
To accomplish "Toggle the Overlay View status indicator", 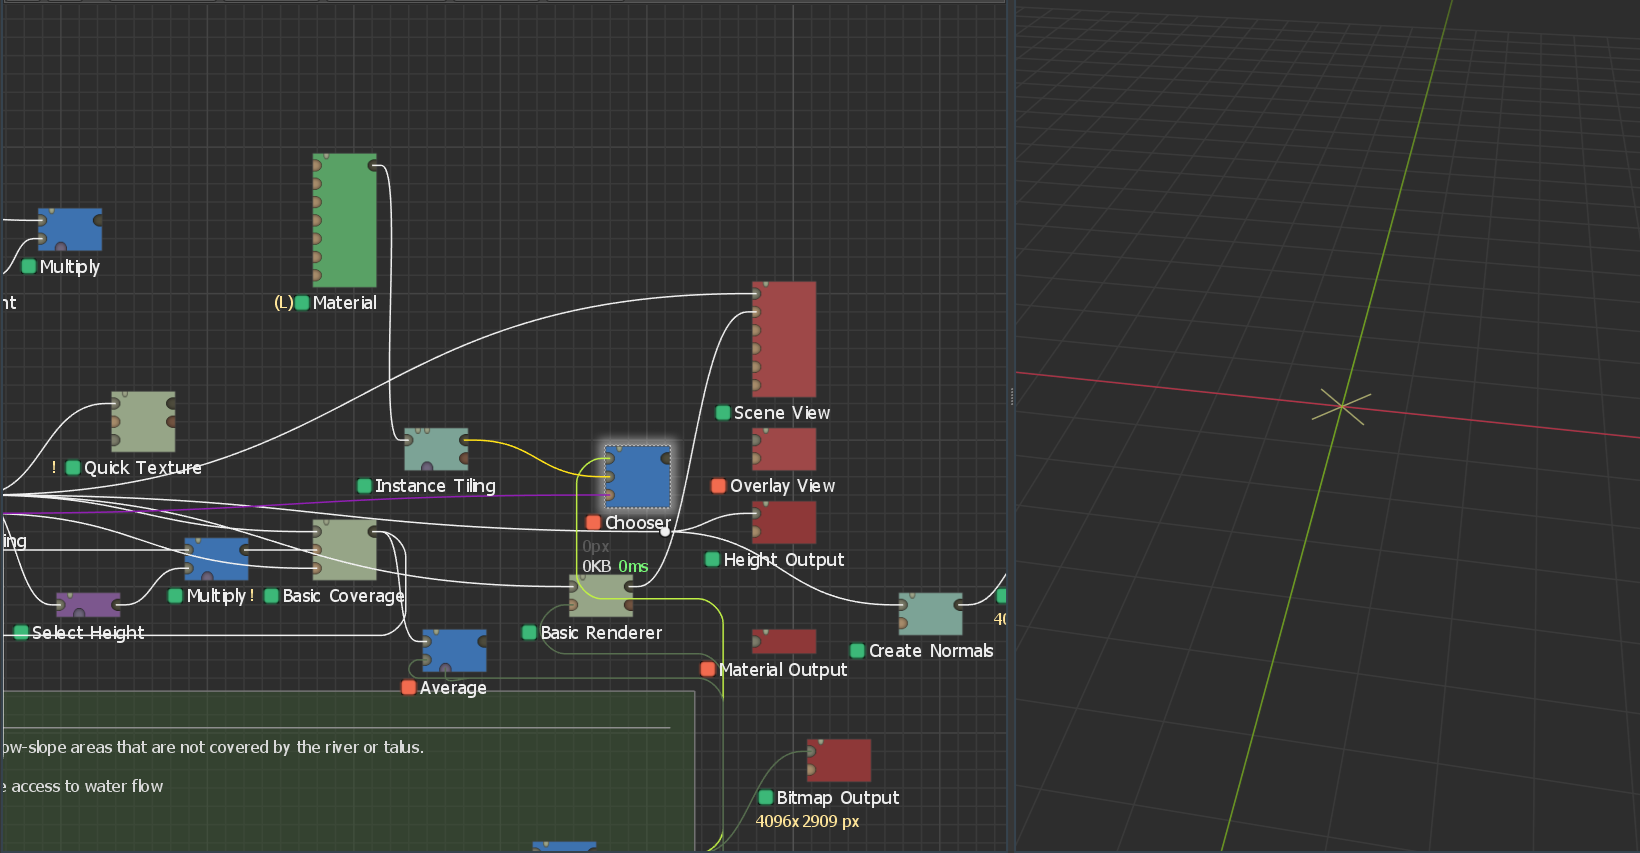I will pyautogui.click(x=718, y=486).
